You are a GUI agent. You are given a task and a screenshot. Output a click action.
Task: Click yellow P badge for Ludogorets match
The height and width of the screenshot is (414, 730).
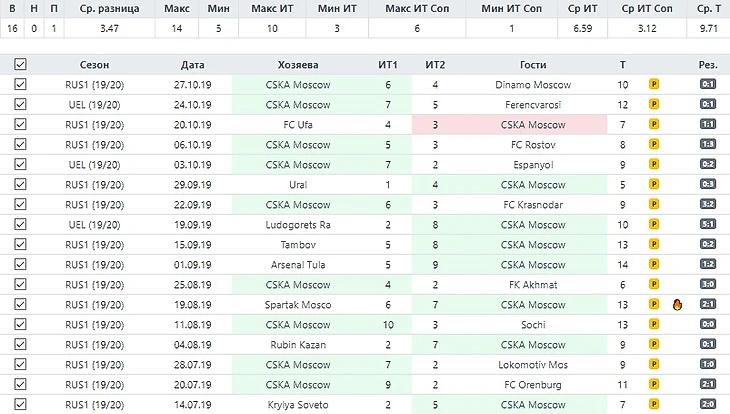653,225
